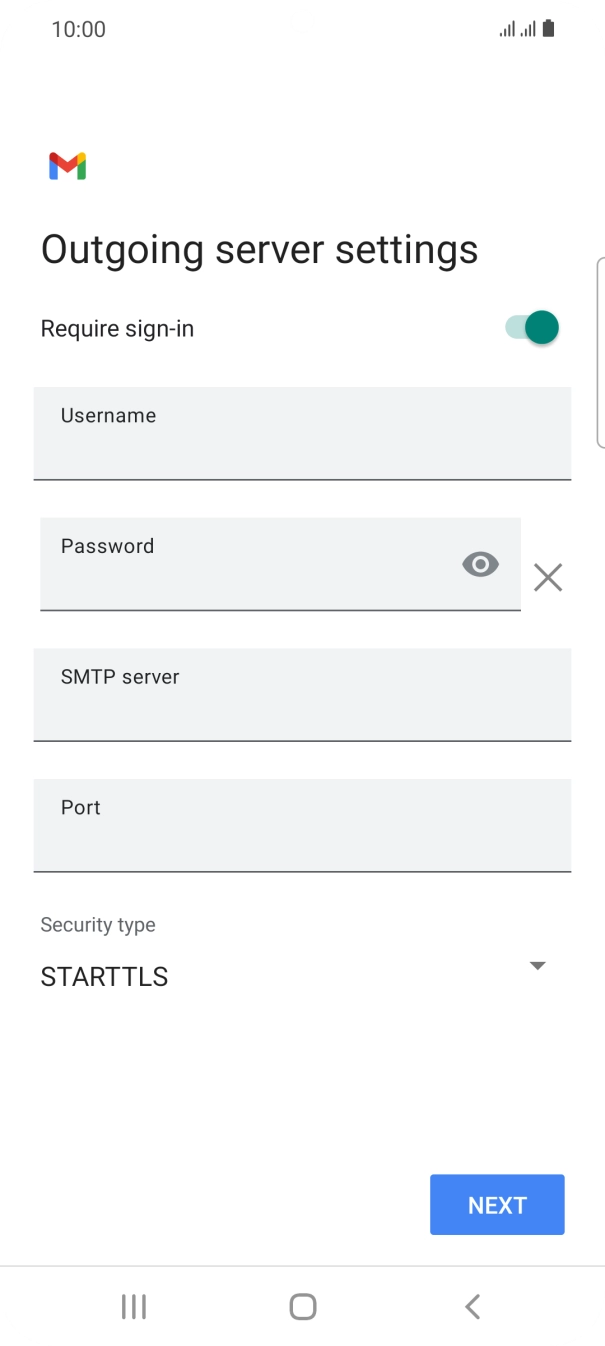
Task: Tap the Port input field
Action: point(300,826)
